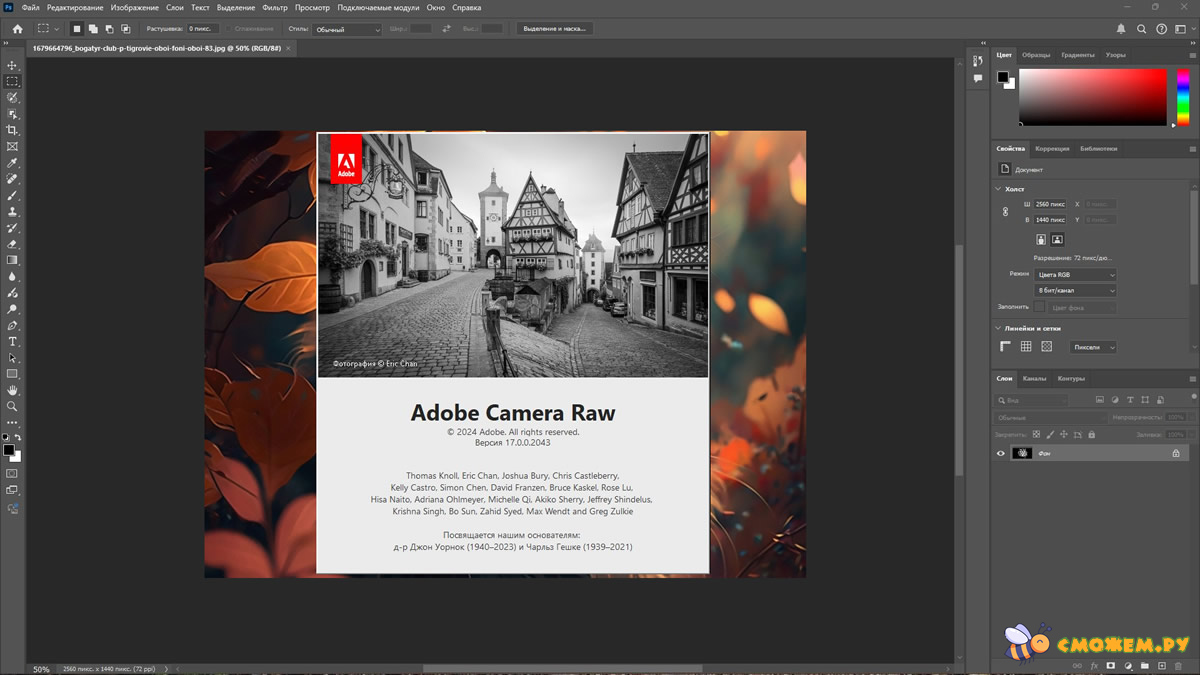Open the notifications bell
The height and width of the screenshot is (675, 1200).
1121,29
